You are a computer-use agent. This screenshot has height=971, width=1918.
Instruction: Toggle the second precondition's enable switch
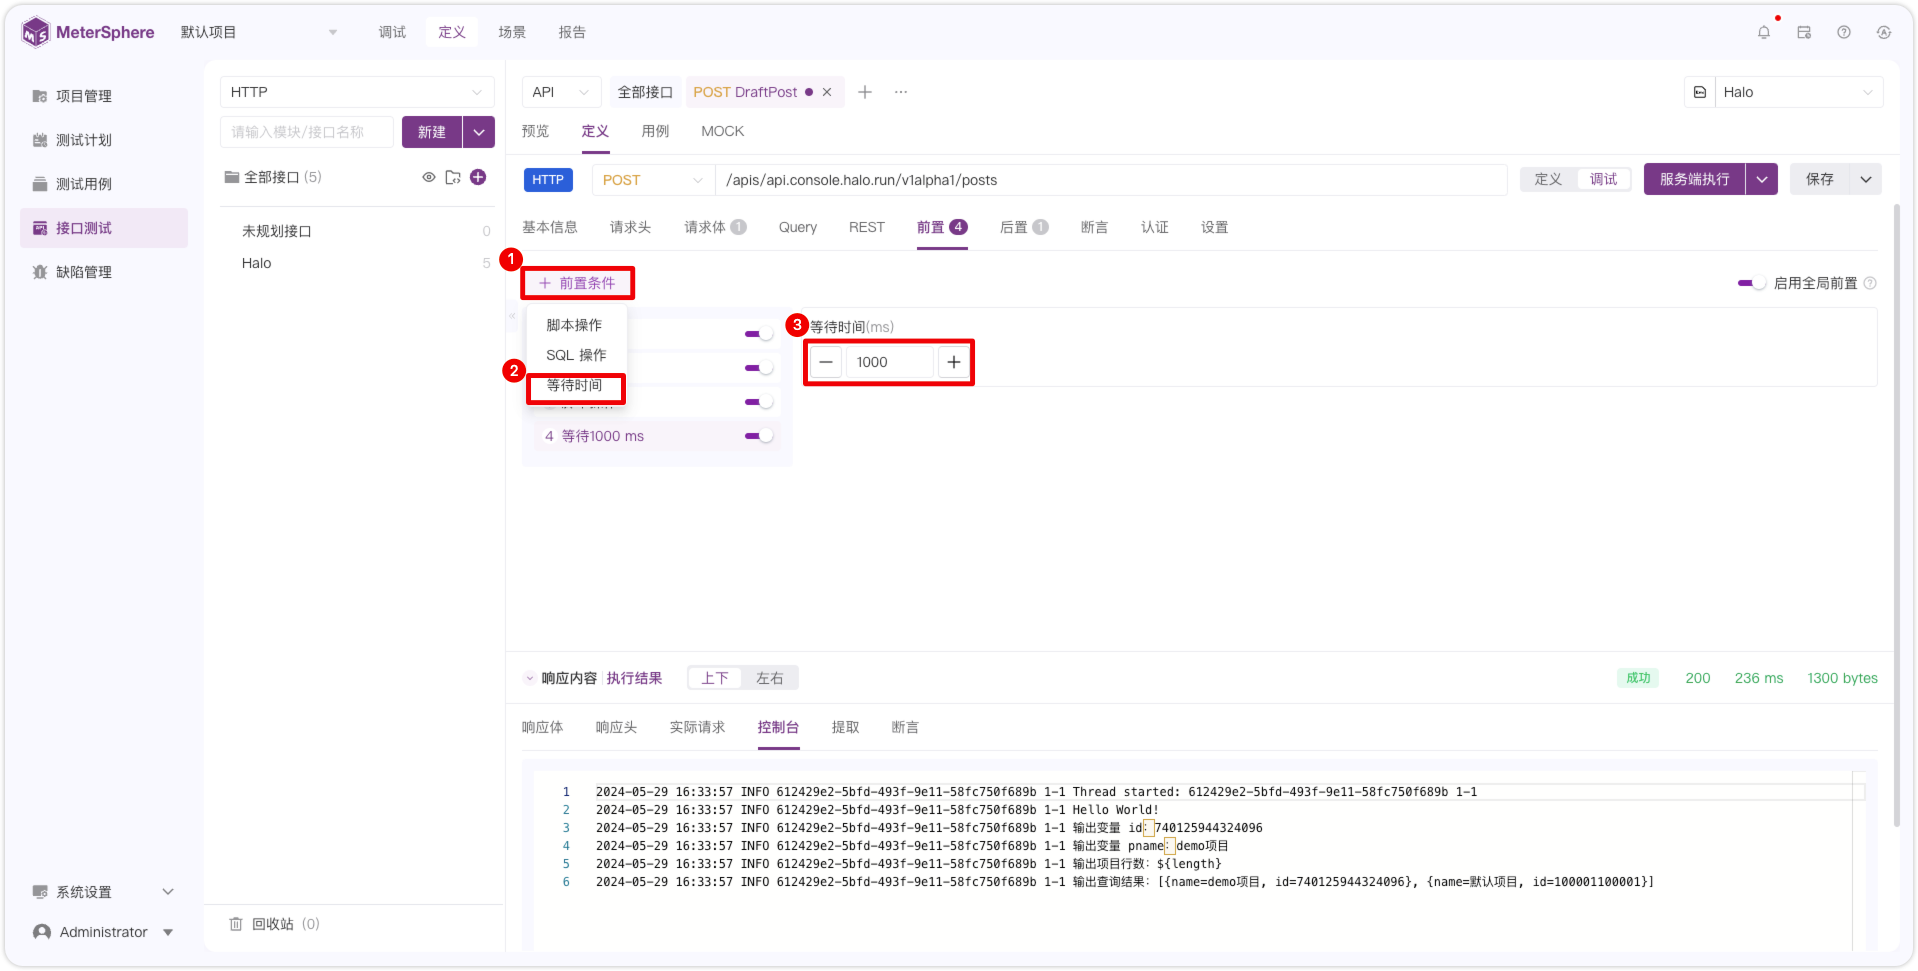(759, 368)
